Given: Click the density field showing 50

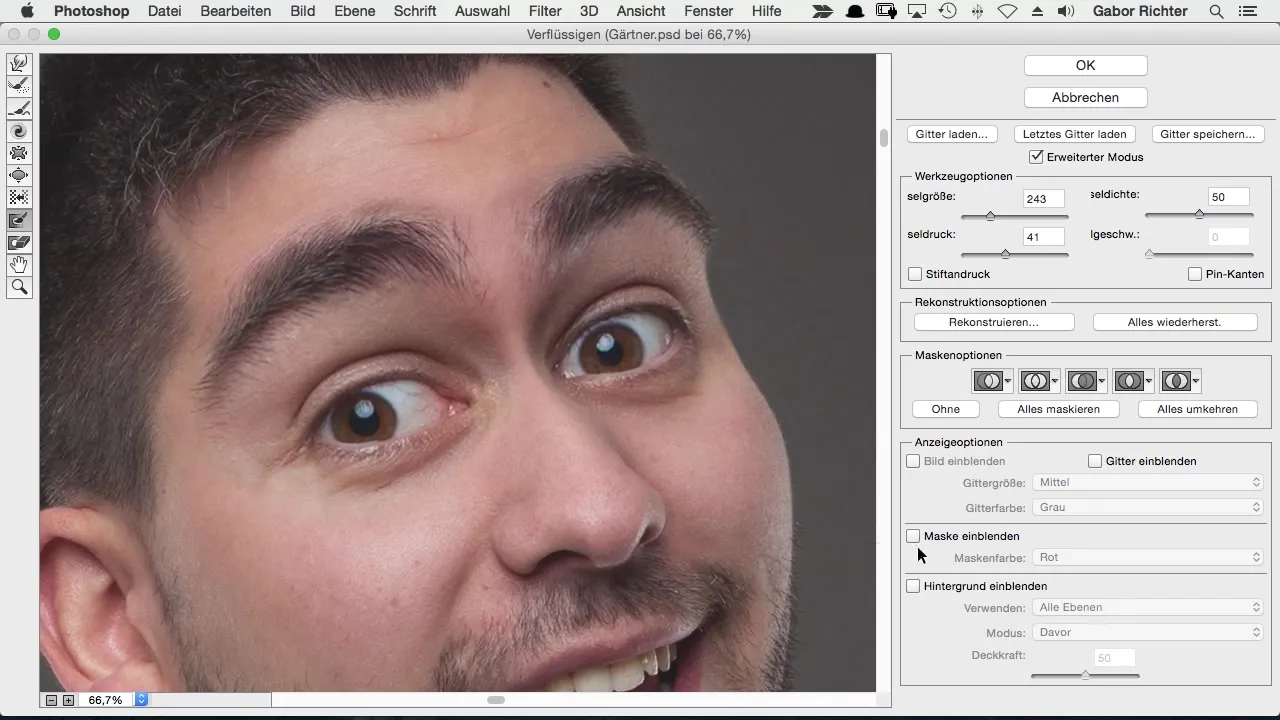Looking at the screenshot, I should (1228, 197).
